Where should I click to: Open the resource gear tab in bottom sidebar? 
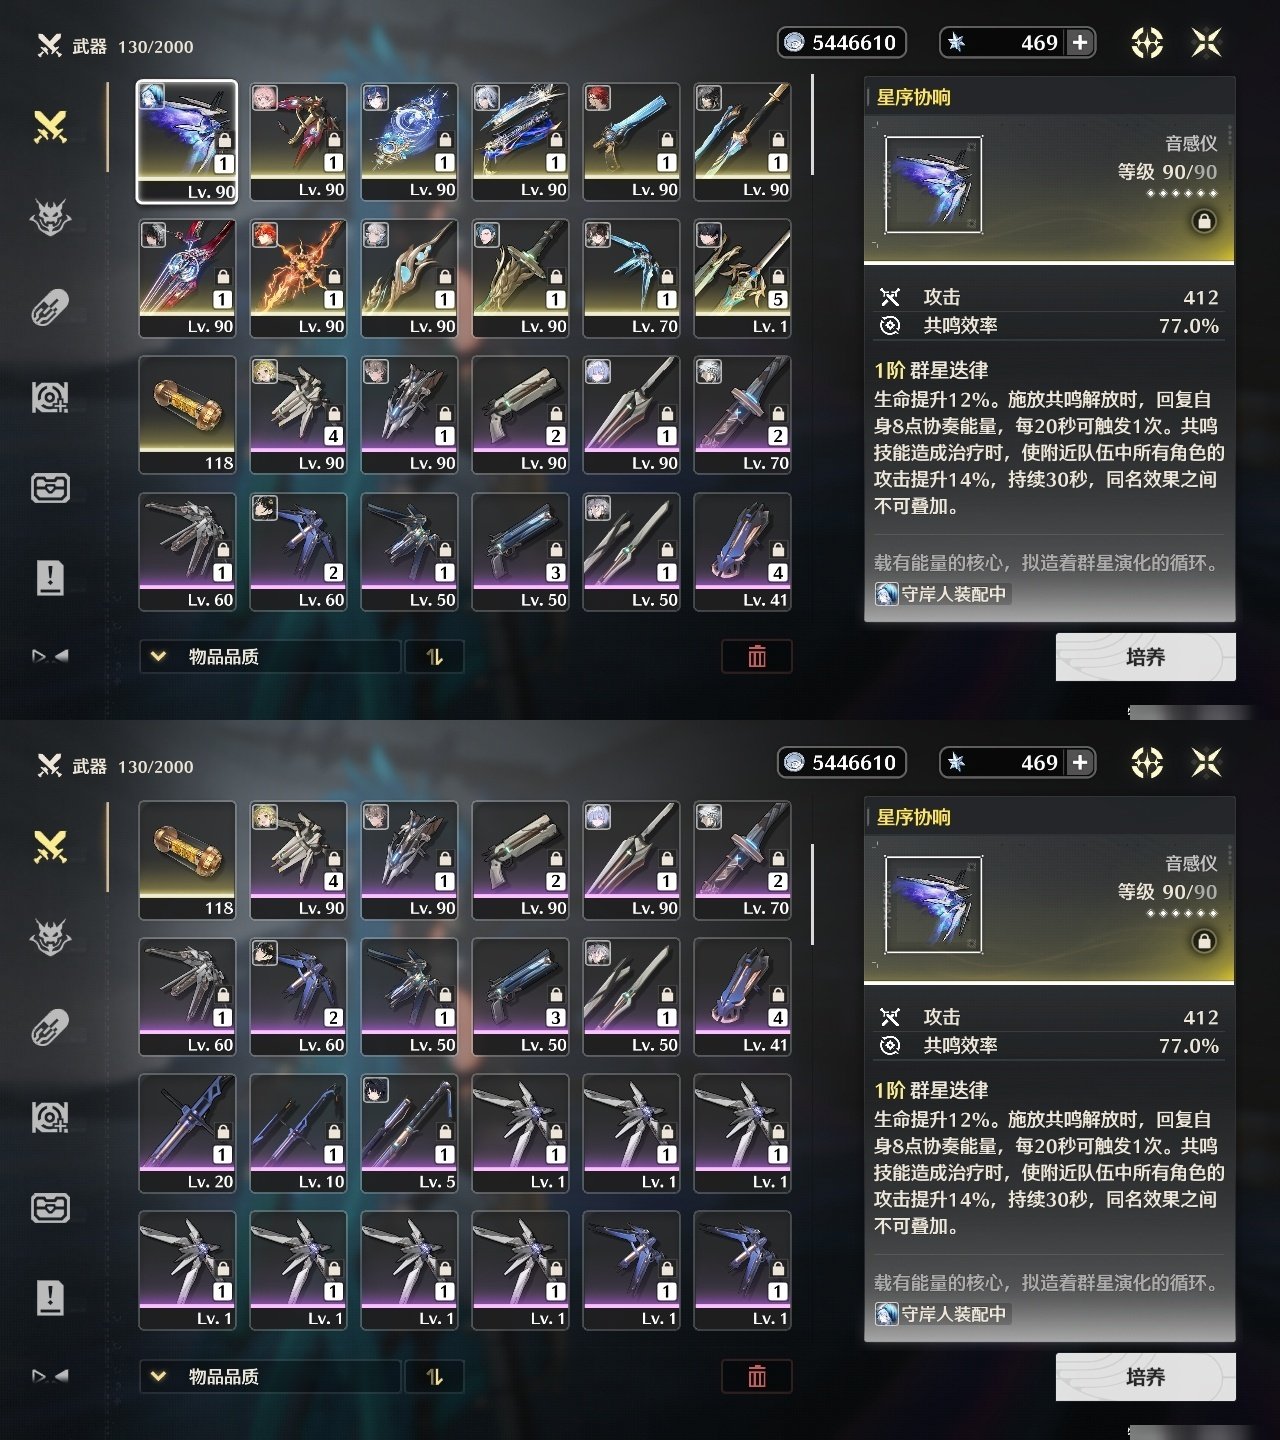50,1117
